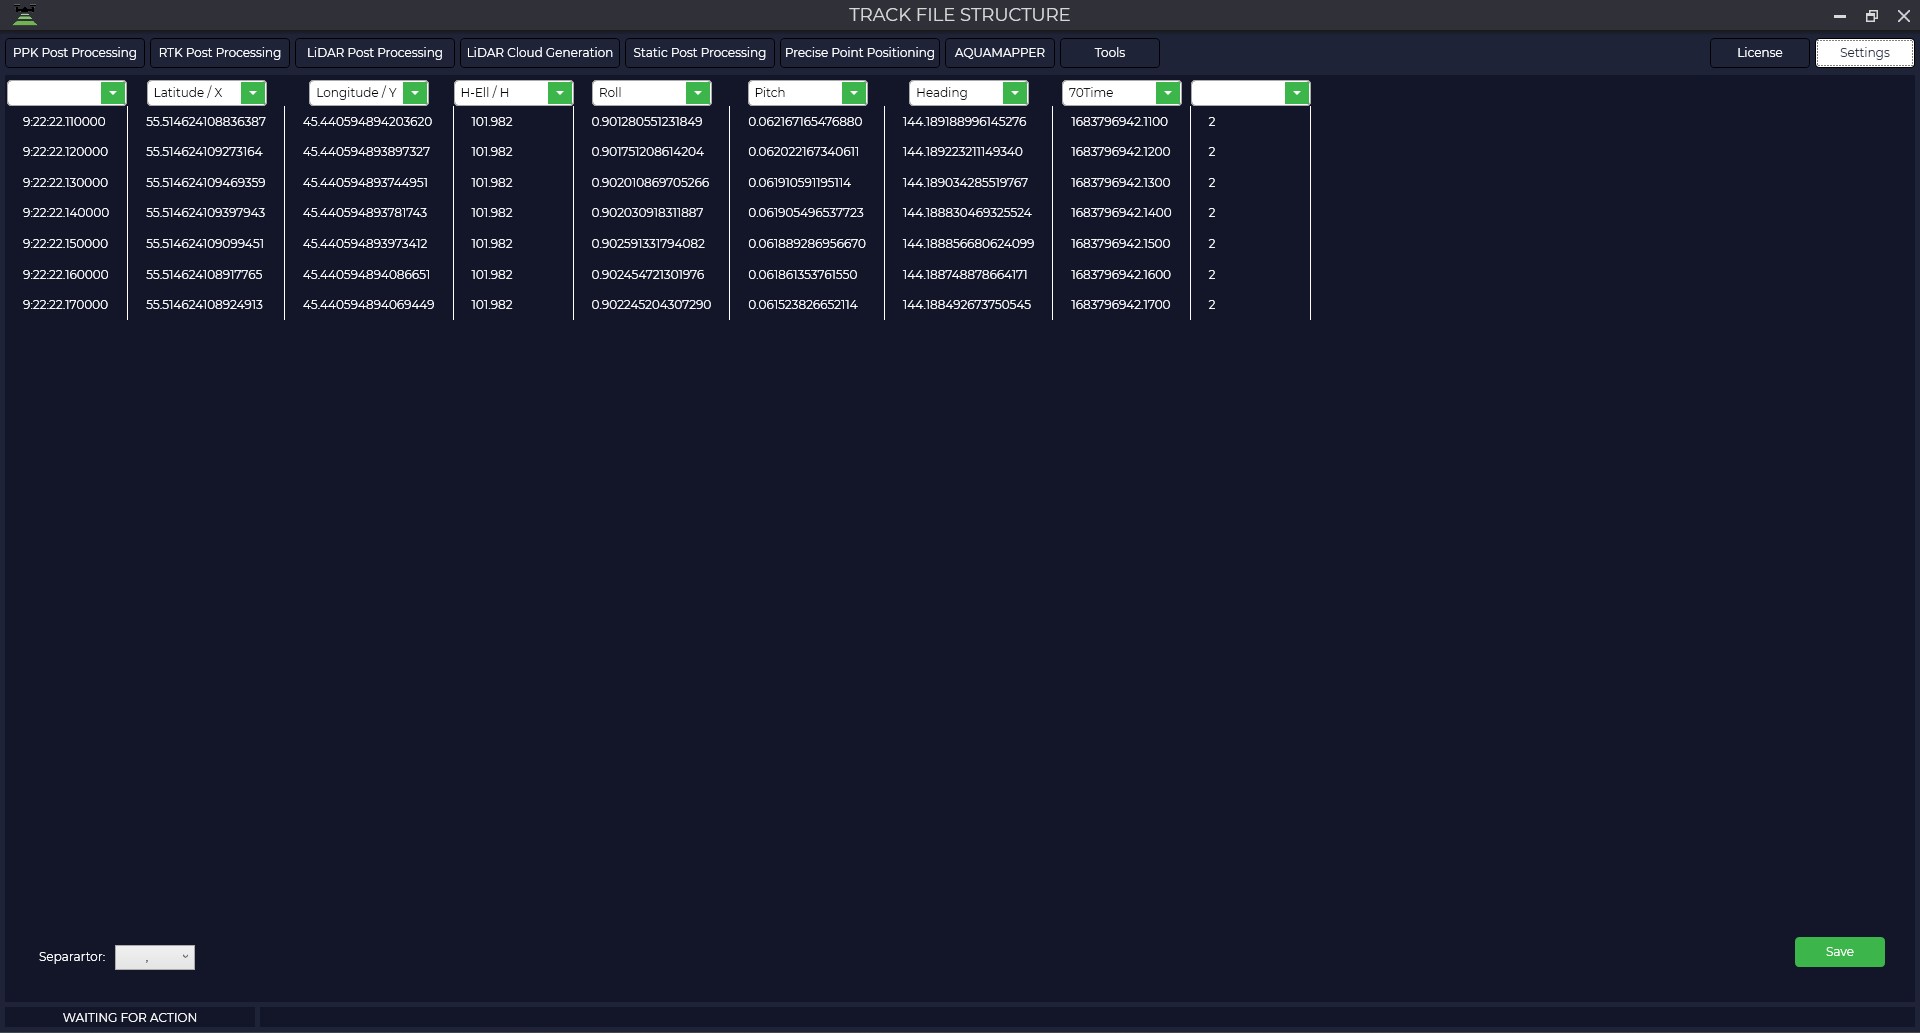Click longitude value 45.440594893744951
This screenshot has width=1920, height=1033.
(x=365, y=183)
